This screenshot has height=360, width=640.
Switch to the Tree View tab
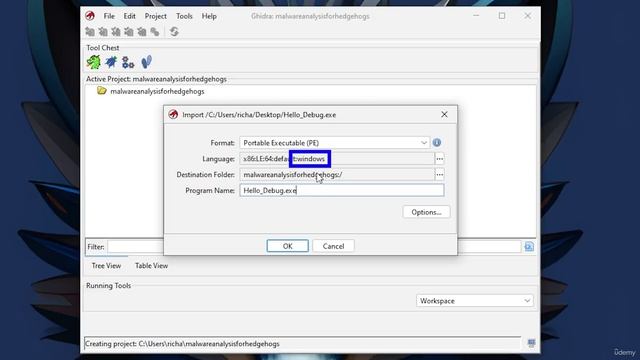pyautogui.click(x=106, y=265)
